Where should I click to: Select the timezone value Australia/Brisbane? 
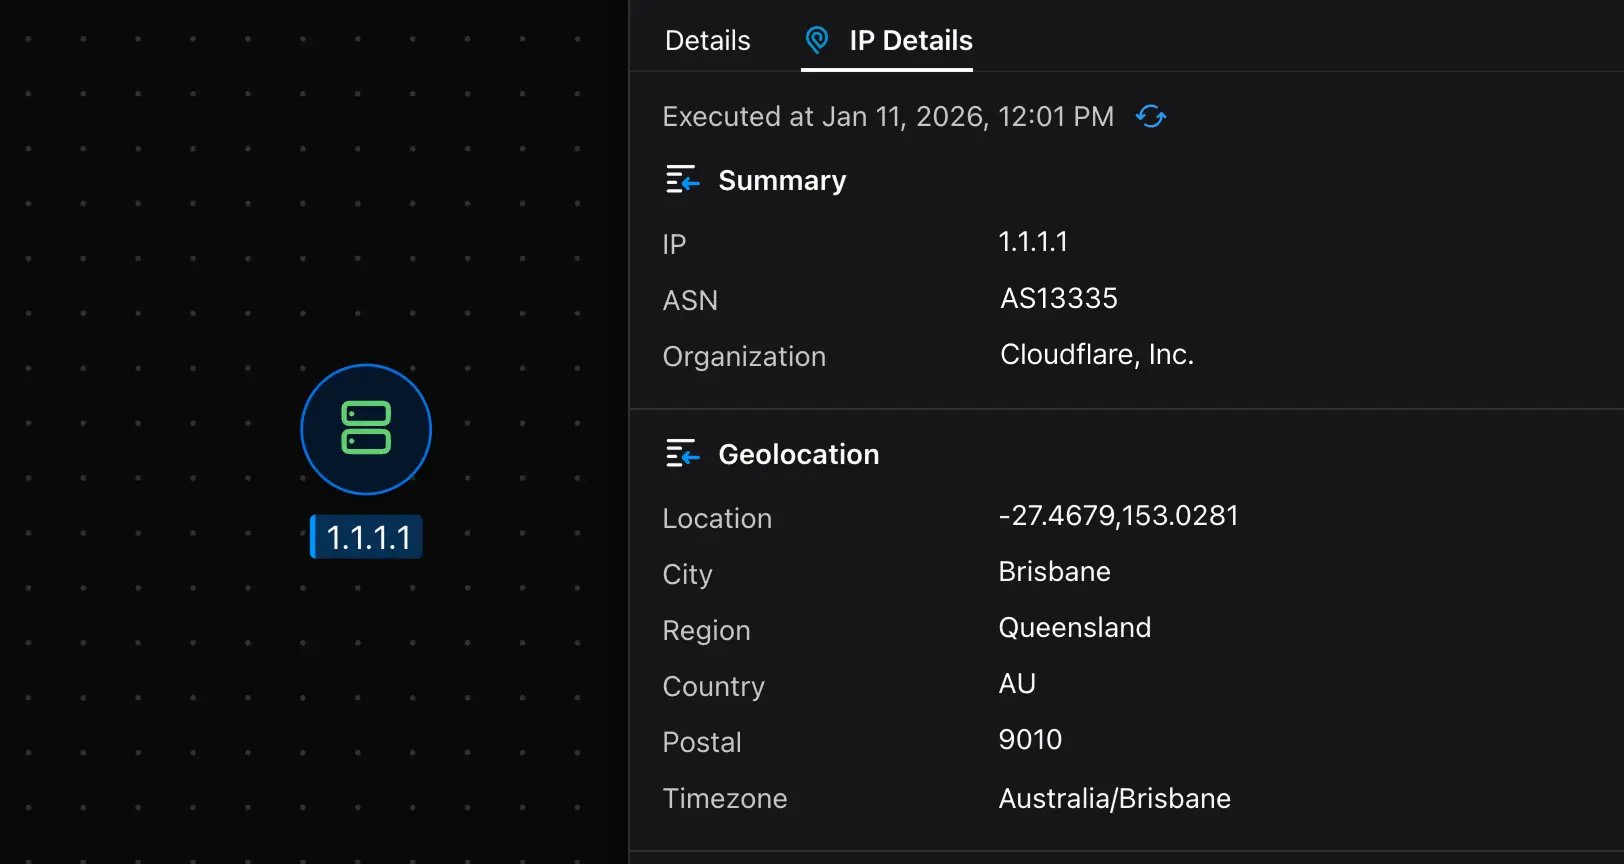1115,798
